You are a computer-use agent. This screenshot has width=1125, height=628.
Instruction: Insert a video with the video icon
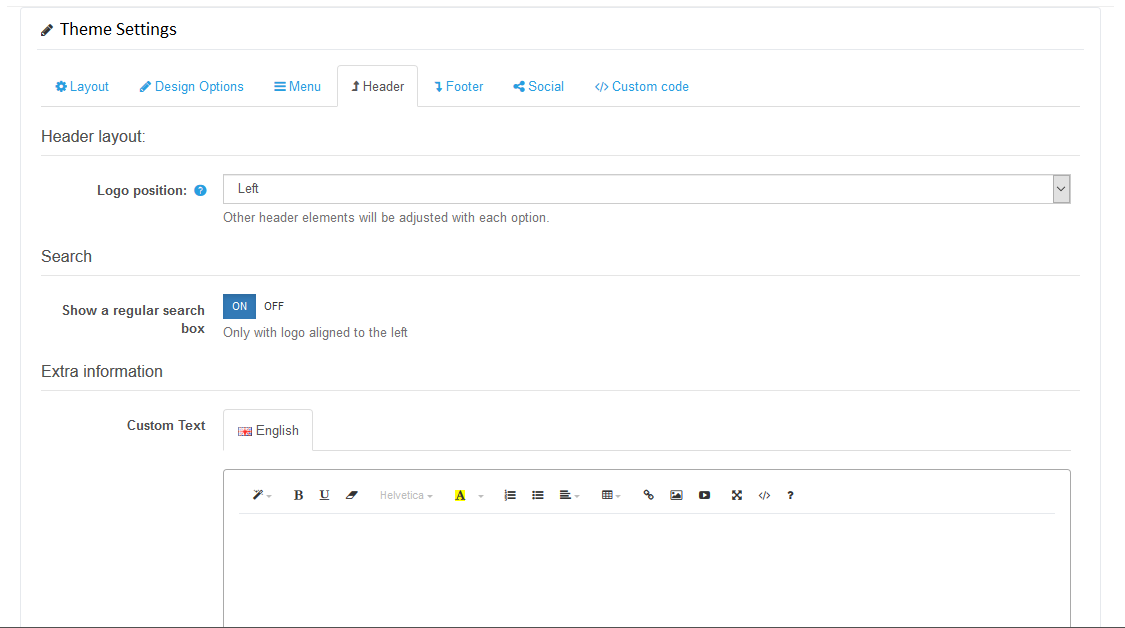click(704, 495)
